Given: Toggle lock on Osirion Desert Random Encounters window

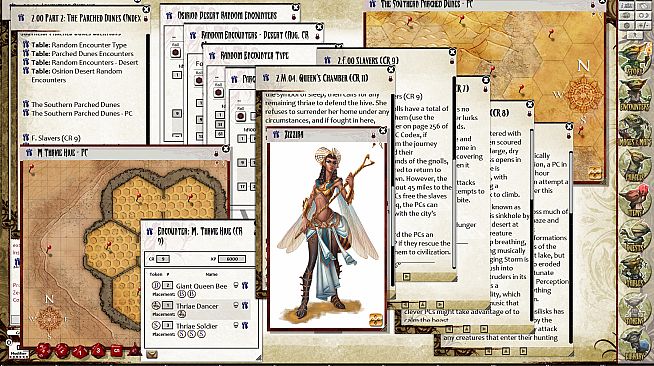Looking at the screenshot, I should (x=294, y=17).
